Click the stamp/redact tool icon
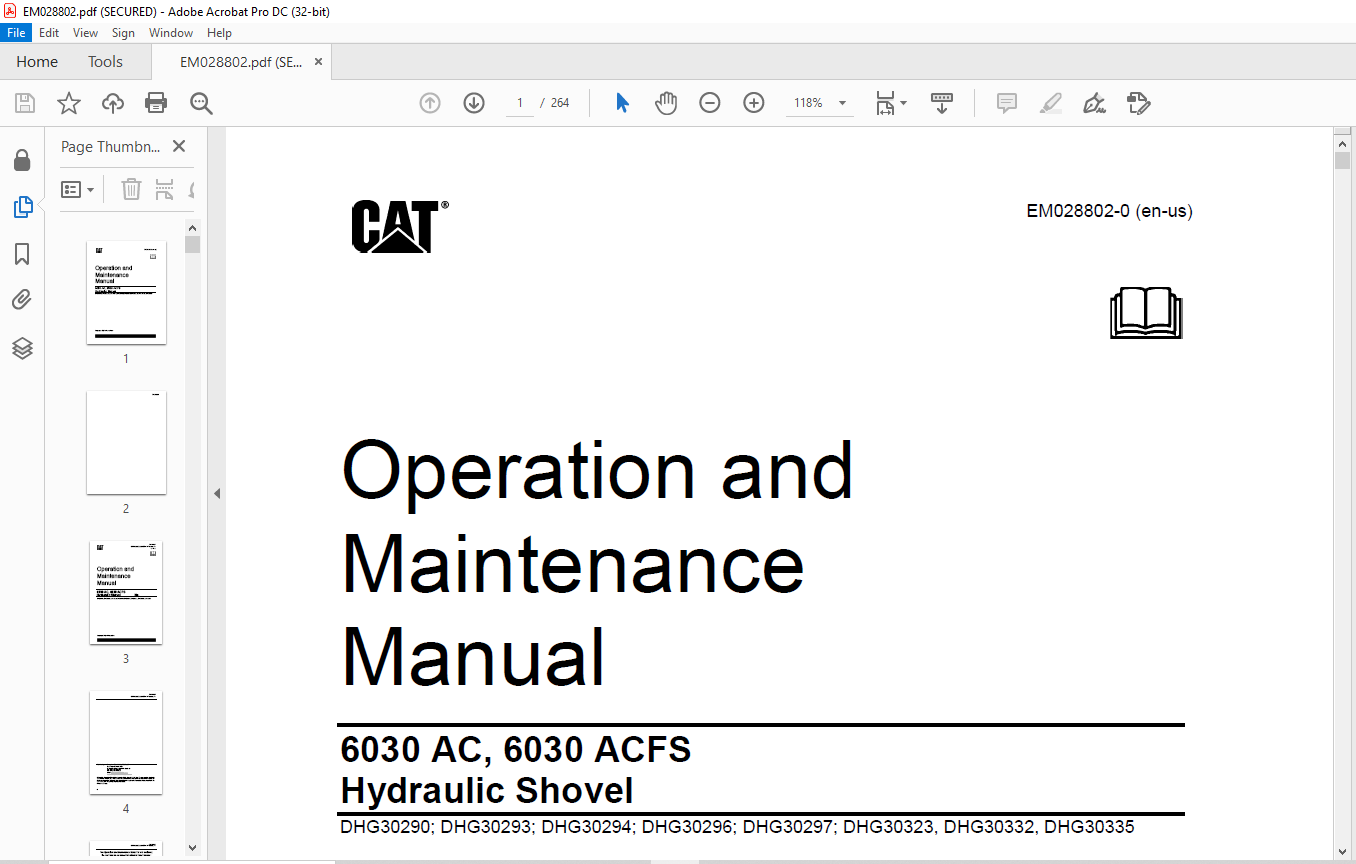1356x864 pixels. point(1138,103)
